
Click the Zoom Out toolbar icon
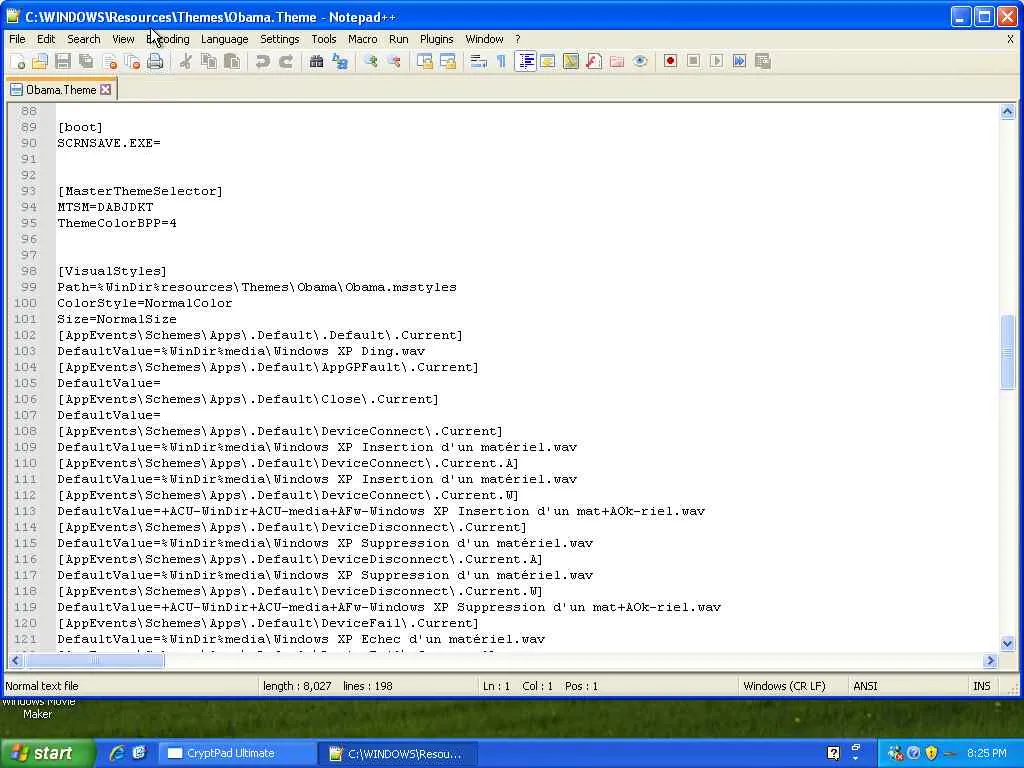pos(394,61)
